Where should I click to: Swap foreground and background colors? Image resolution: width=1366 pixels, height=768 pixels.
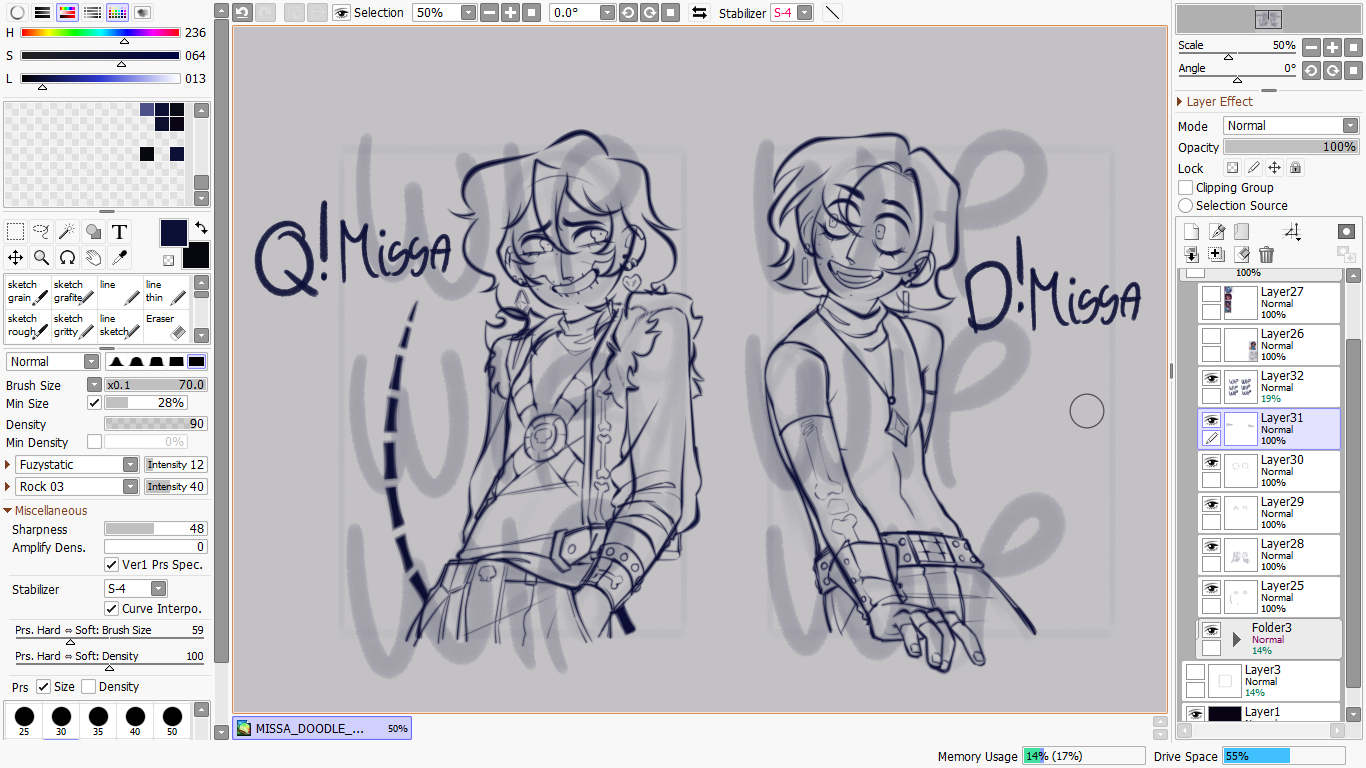[201, 227]
